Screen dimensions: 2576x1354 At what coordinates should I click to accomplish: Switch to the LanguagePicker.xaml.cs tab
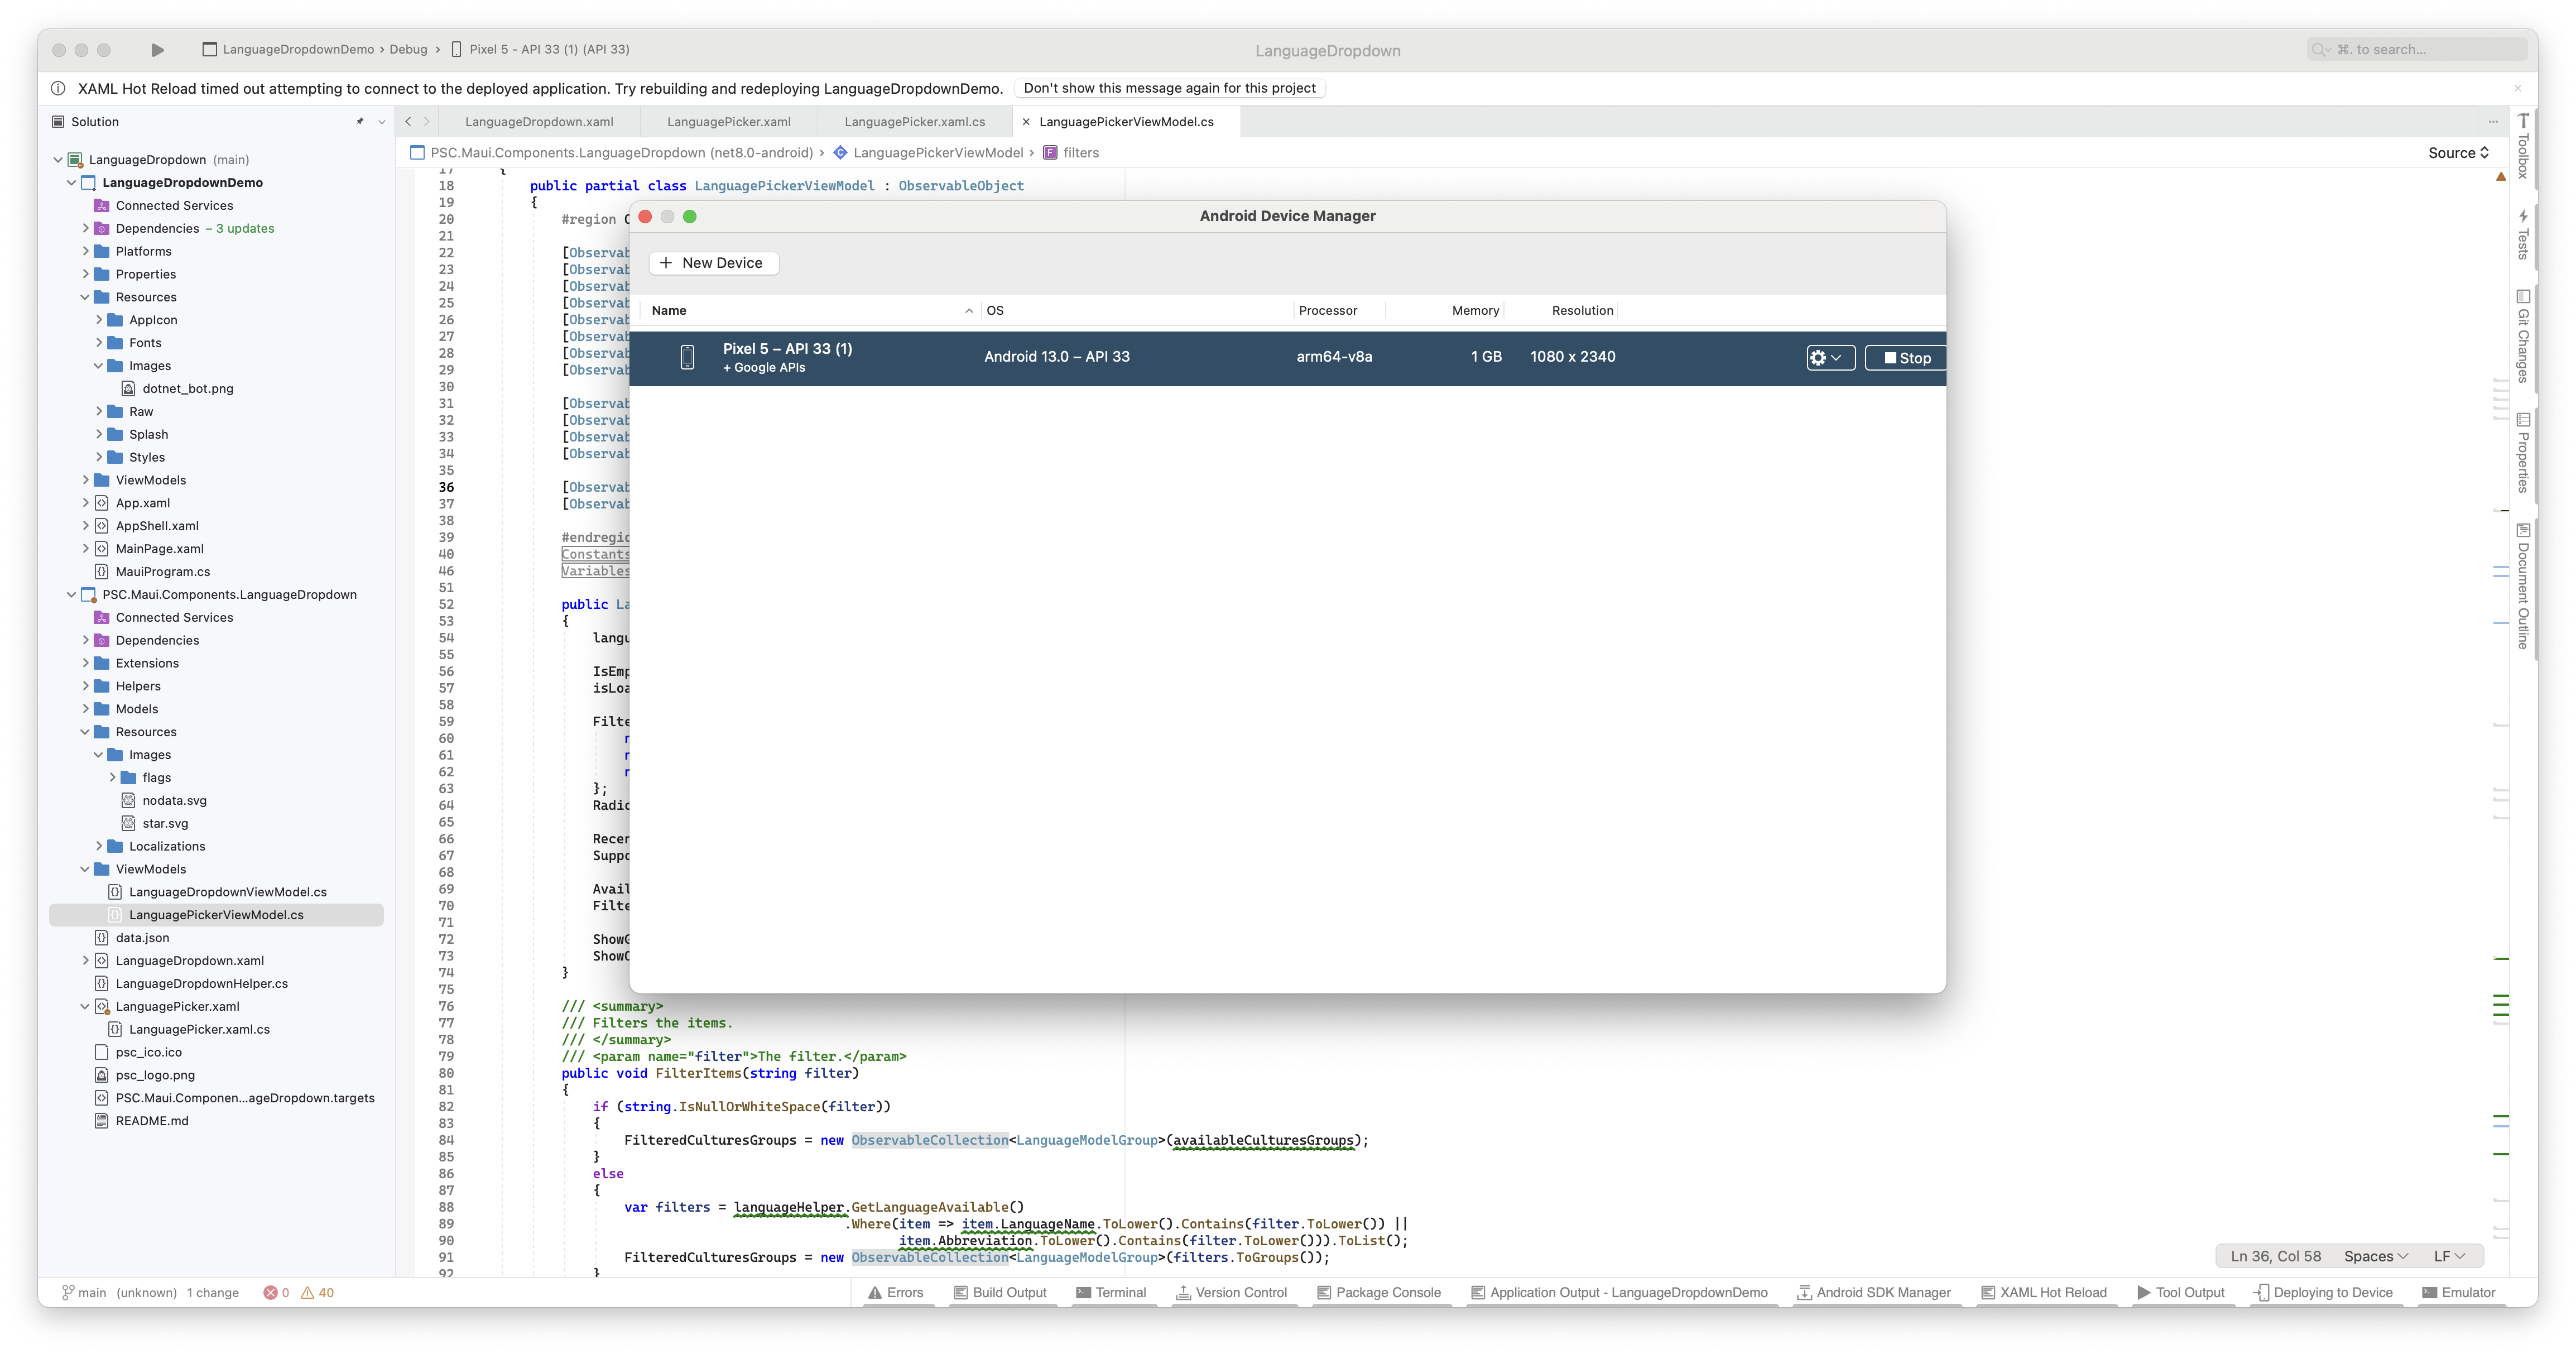(915, 122)
